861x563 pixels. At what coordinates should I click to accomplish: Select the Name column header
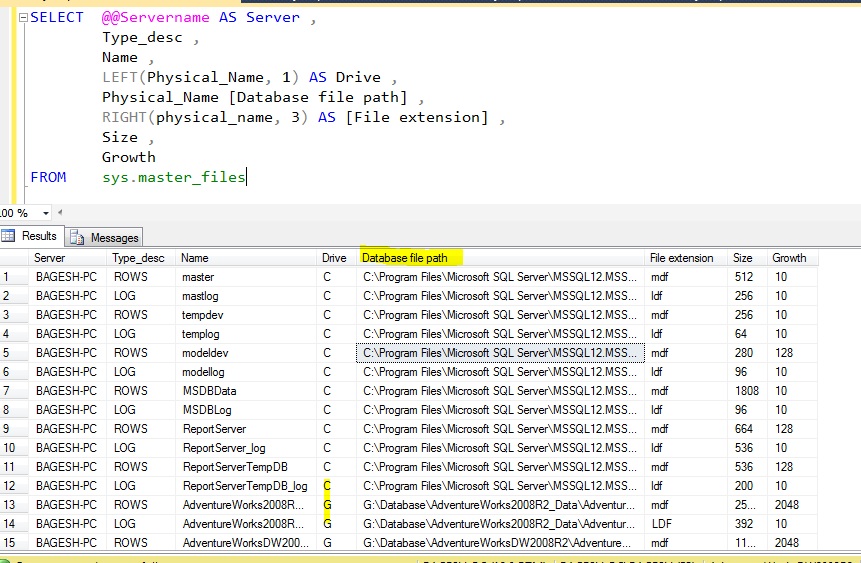[246, 258]
